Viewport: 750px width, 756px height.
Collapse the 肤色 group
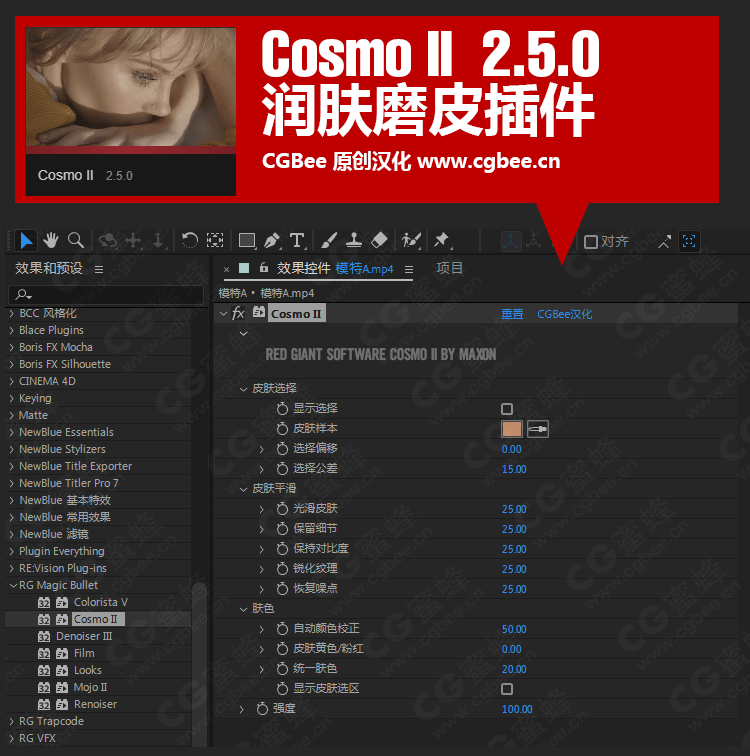243,609
